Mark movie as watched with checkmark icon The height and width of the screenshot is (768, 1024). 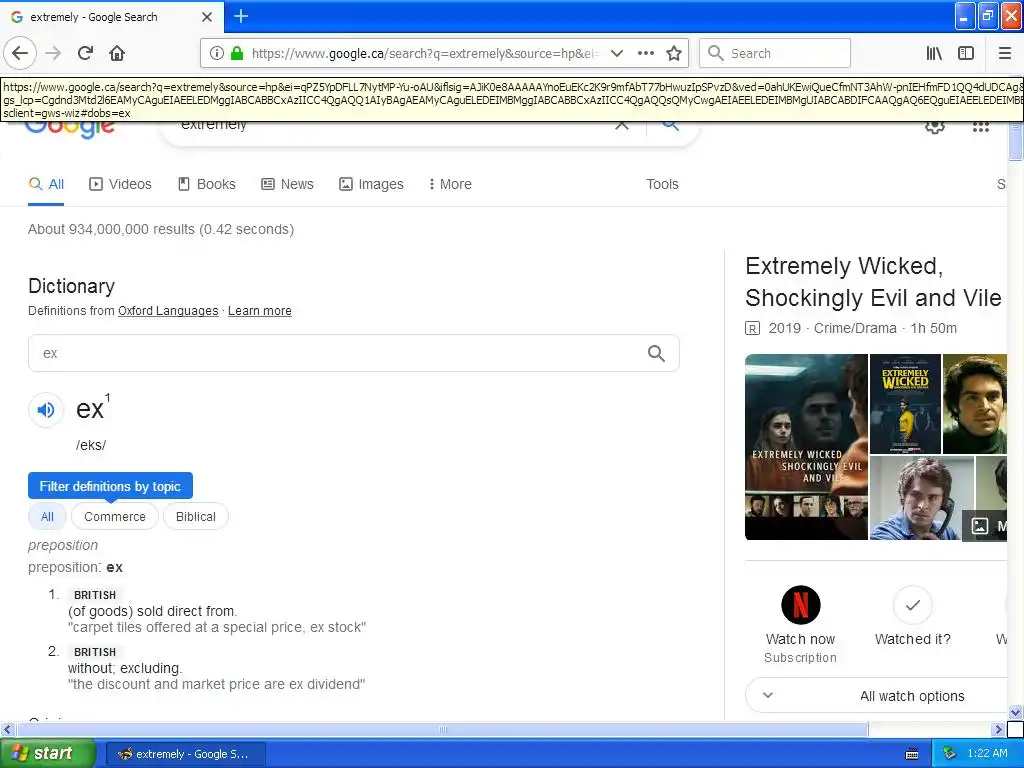click(x=913, y=605)
